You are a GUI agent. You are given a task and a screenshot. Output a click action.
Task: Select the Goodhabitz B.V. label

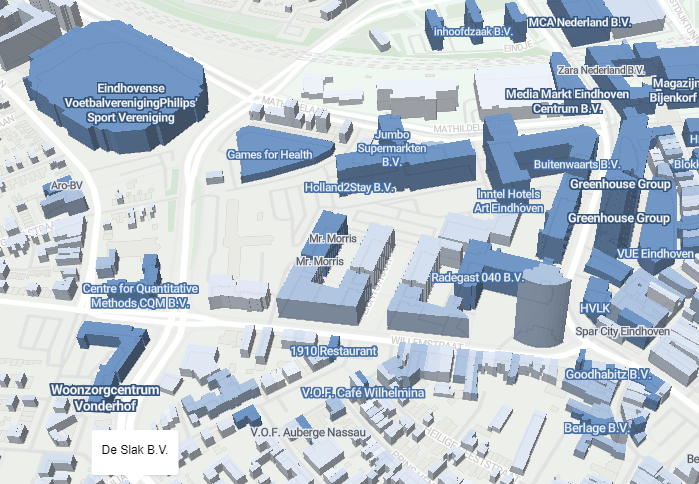point(608,374)
